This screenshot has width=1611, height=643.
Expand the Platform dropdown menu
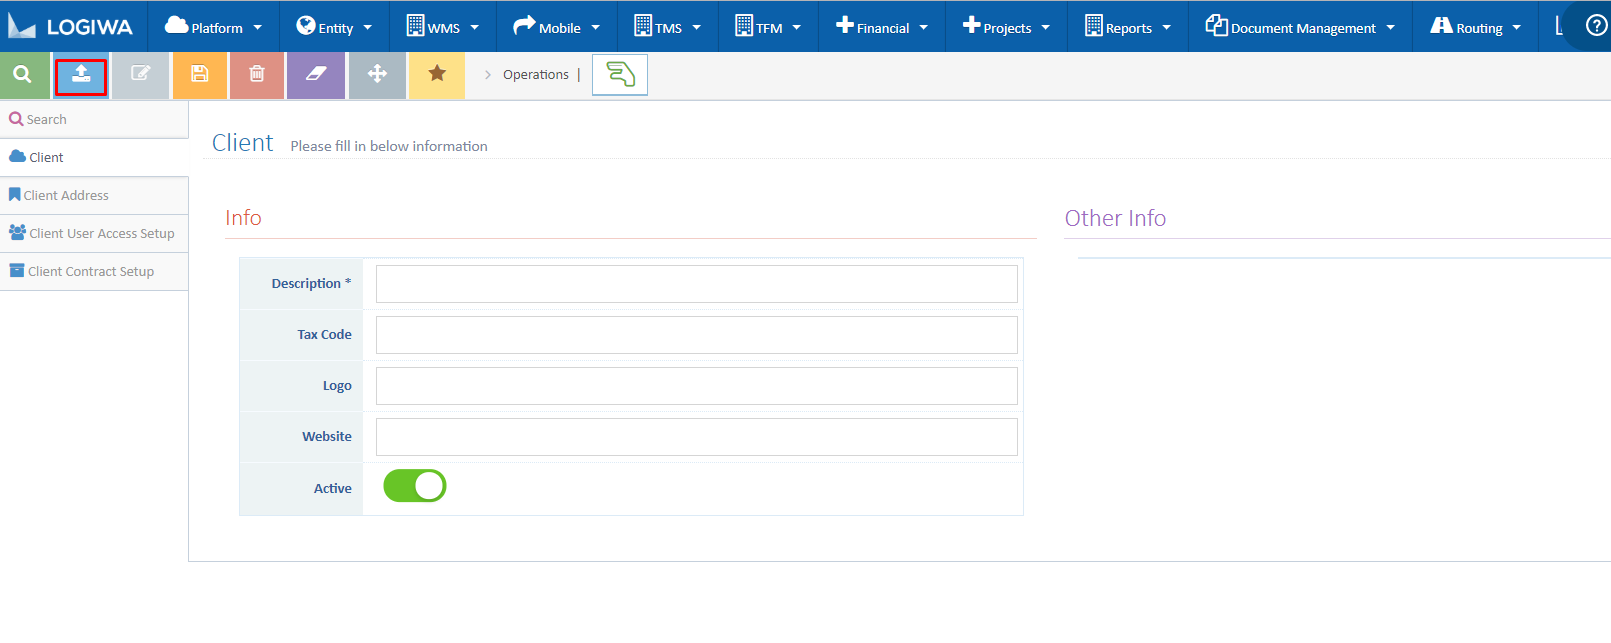[214, 27]
